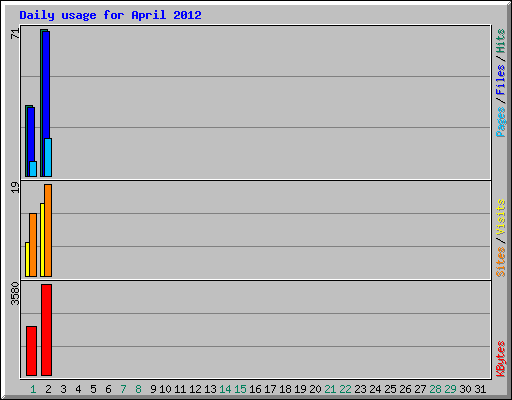This screenshot has width=512, height=400.
Task: Click day 6 on the x-axis
Action: 108,389
